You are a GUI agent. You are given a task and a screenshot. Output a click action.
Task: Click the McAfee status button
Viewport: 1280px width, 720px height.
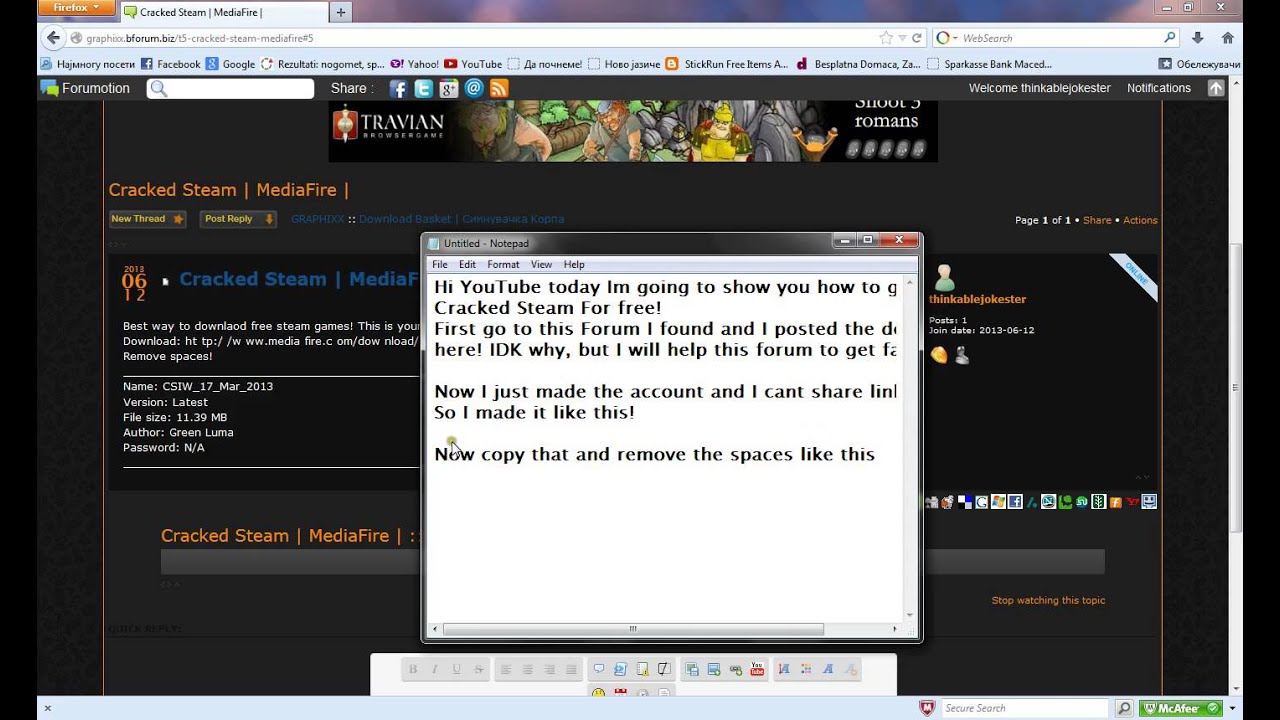1180,708
